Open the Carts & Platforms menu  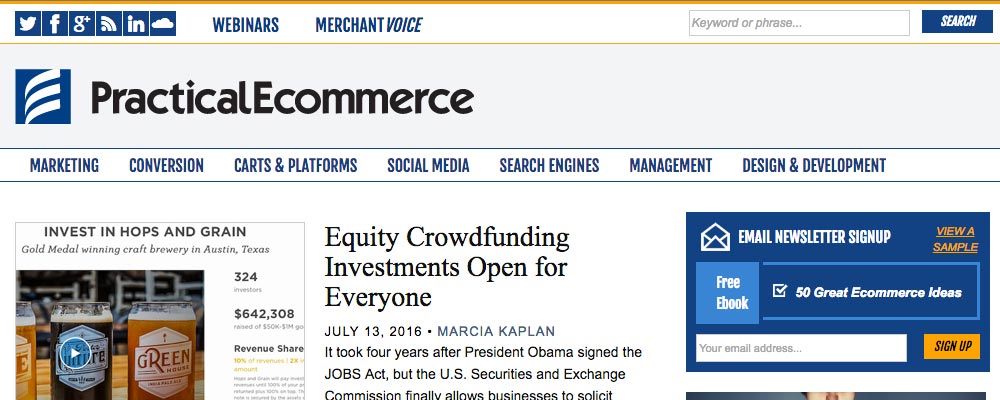point(295,166)
